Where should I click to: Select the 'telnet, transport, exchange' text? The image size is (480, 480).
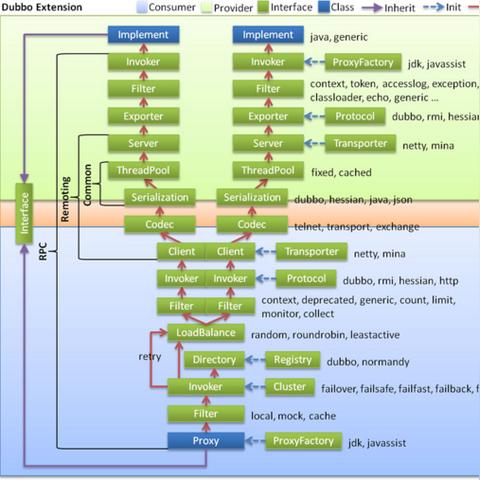(x=357, y=227)
